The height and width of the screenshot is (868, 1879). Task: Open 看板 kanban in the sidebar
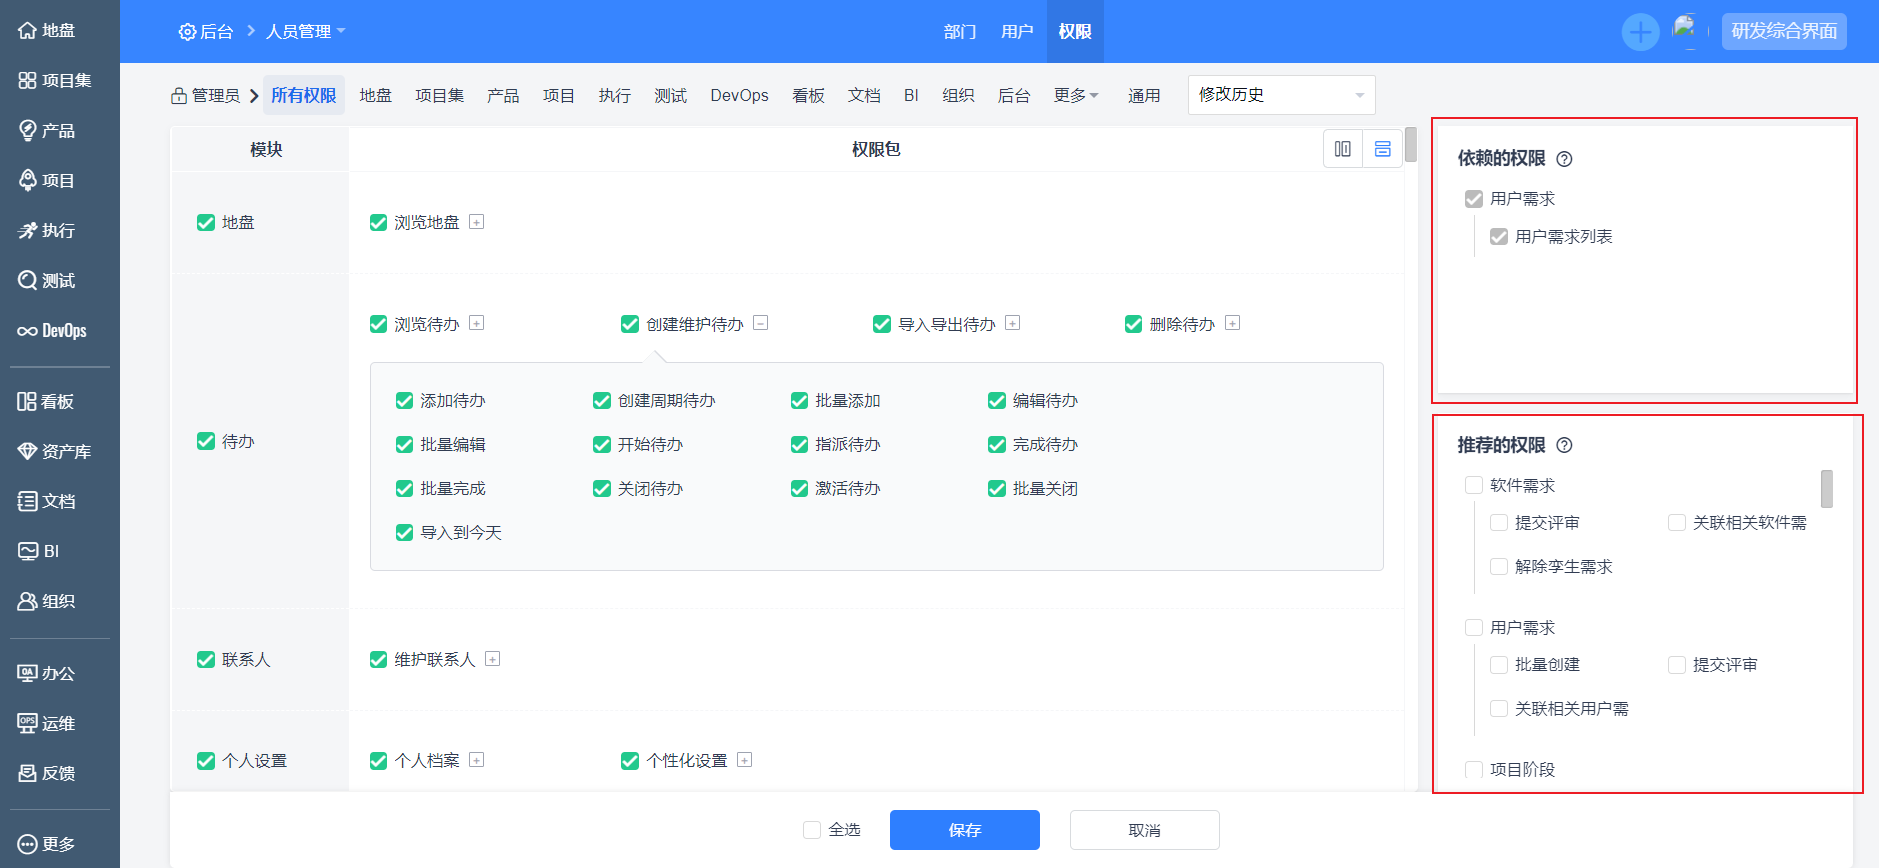tap(46, 402)
